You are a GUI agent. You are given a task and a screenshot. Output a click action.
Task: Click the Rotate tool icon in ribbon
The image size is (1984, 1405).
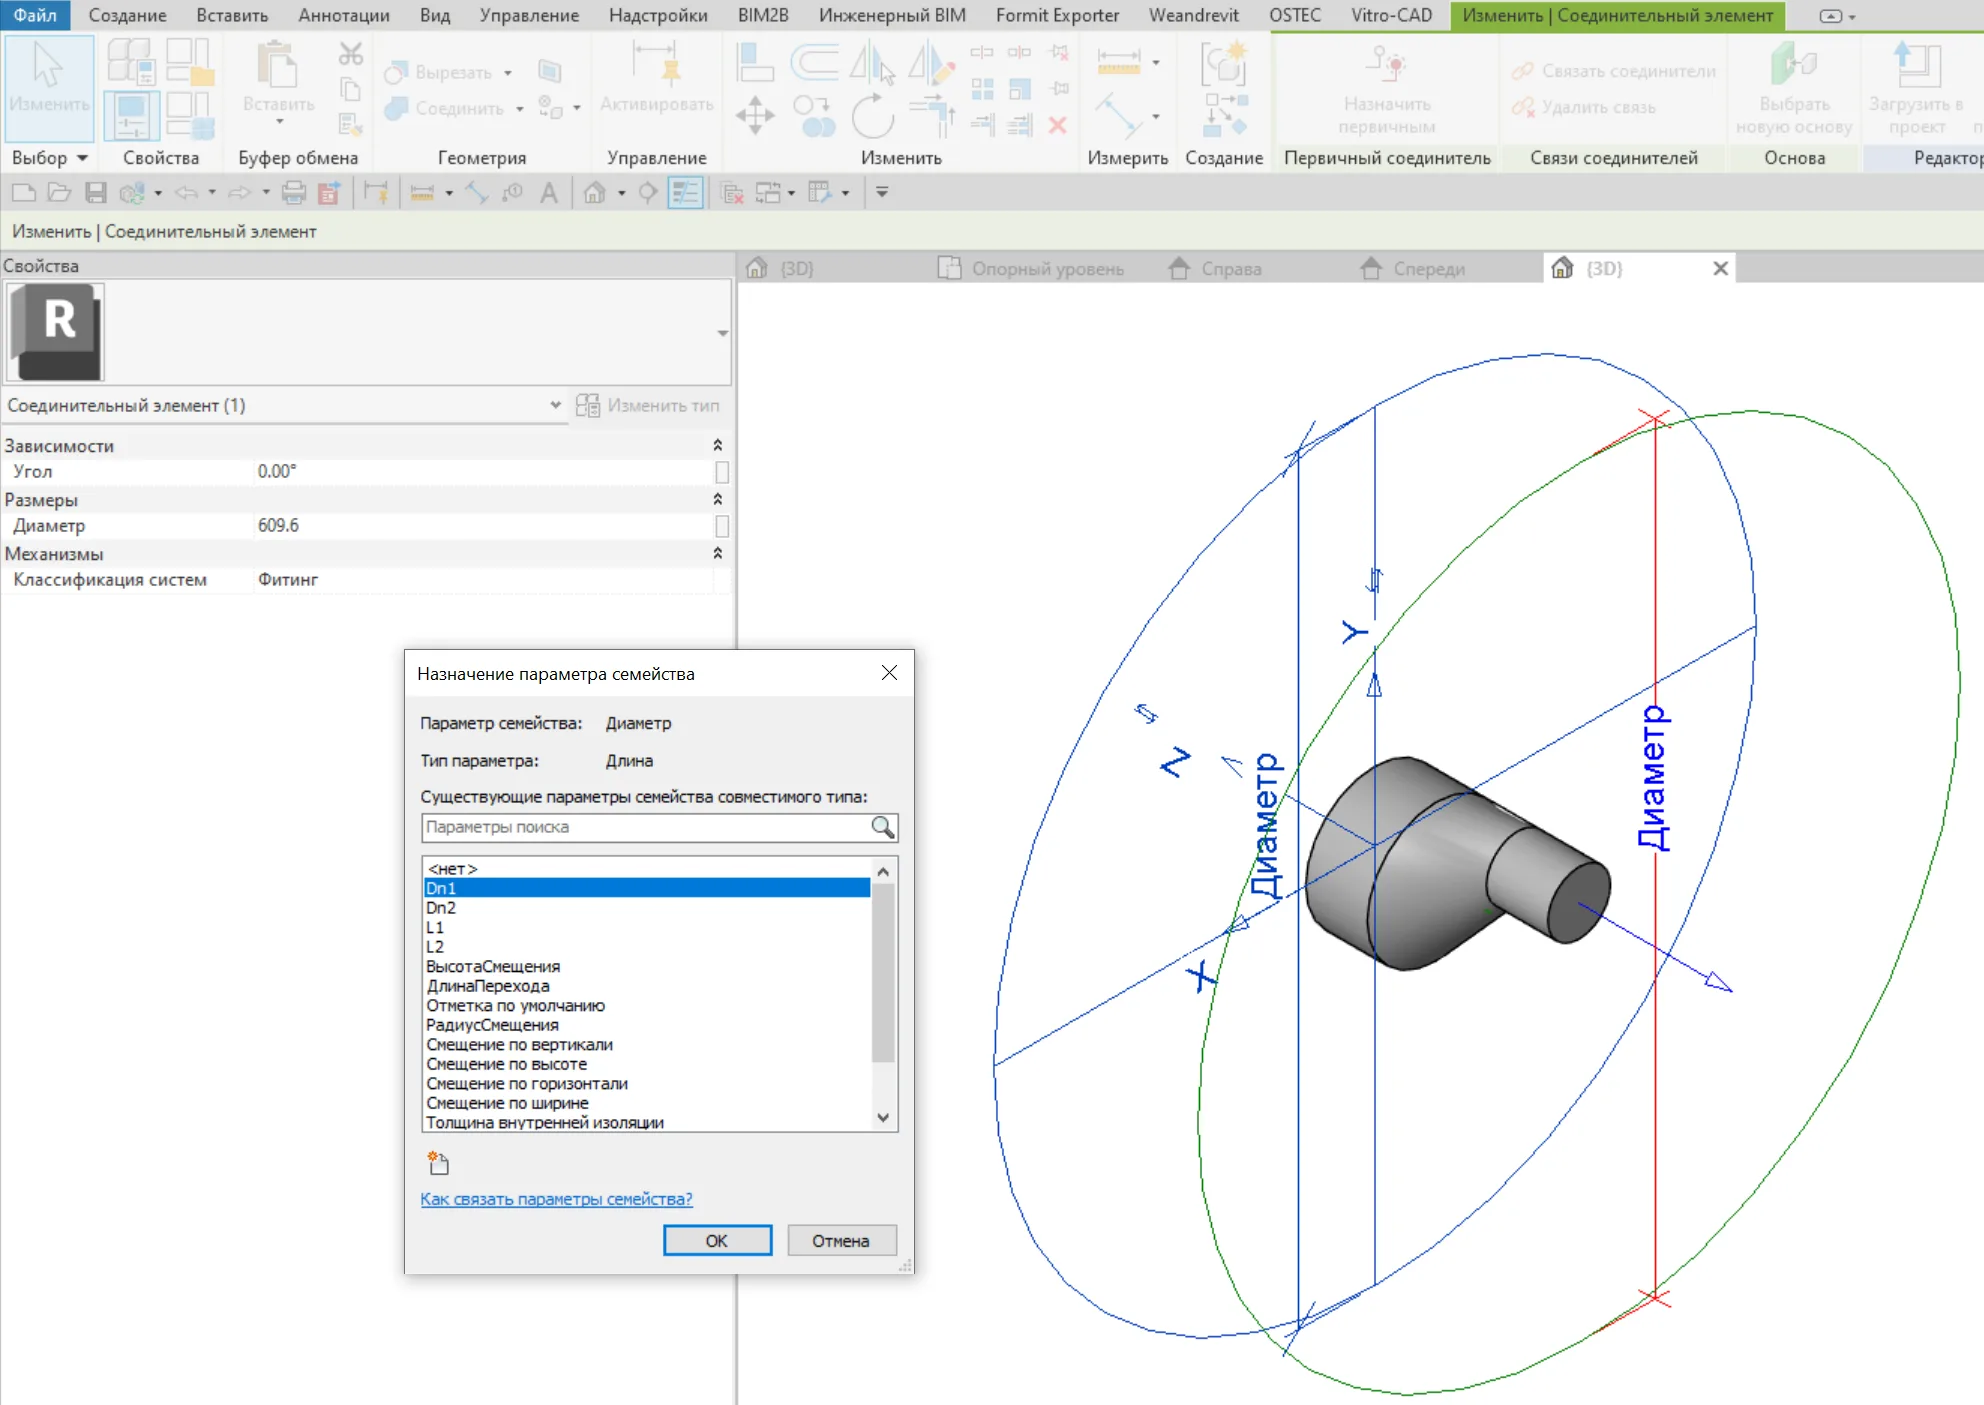pyautogui.click(x=872, y=115)
